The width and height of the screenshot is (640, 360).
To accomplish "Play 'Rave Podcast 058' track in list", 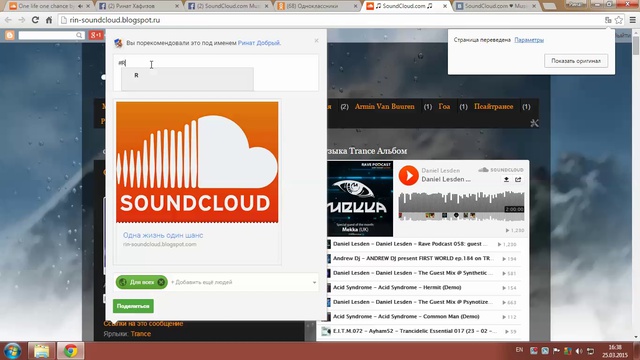I will (x=410, y=244).
